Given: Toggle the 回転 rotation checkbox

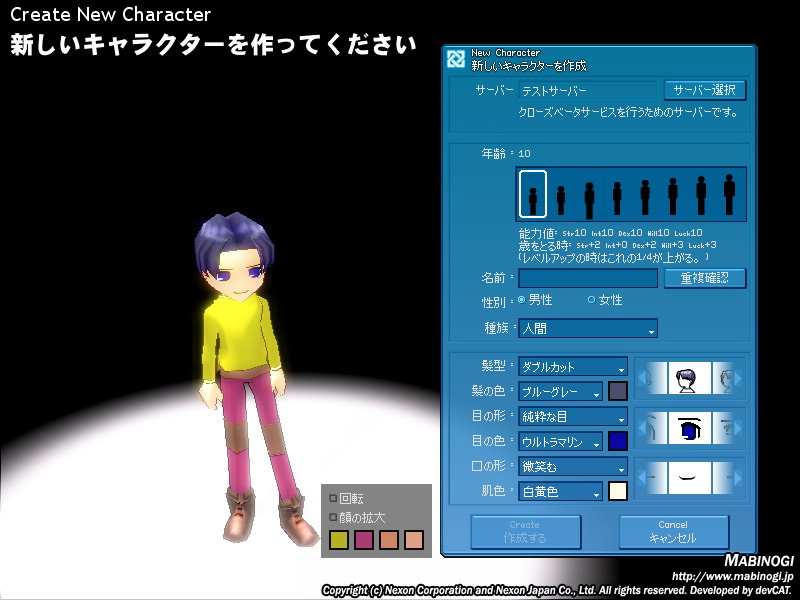Looking at the screenshot, I should pyautogui.click(x=333, y=497).
